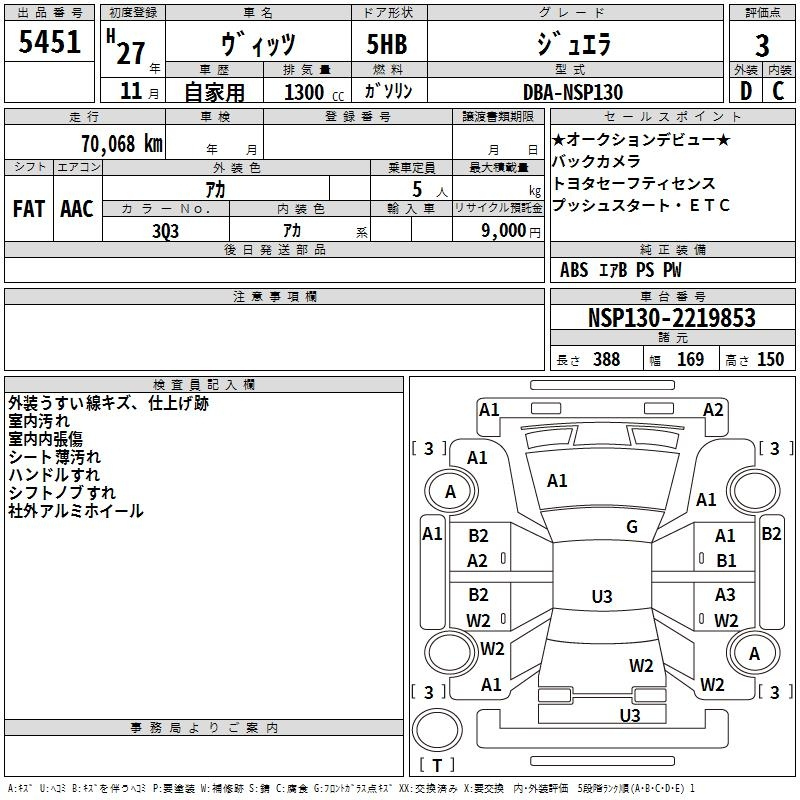Select vehicle history 自家用

(214, 92)
